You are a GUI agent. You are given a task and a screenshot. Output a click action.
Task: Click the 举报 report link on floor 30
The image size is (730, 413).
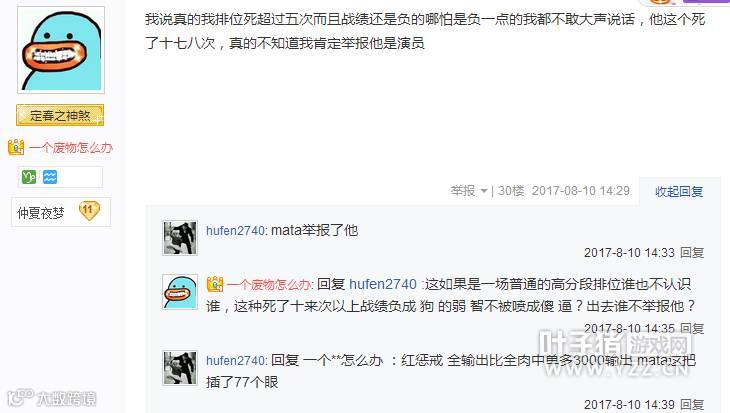[463, 191]
